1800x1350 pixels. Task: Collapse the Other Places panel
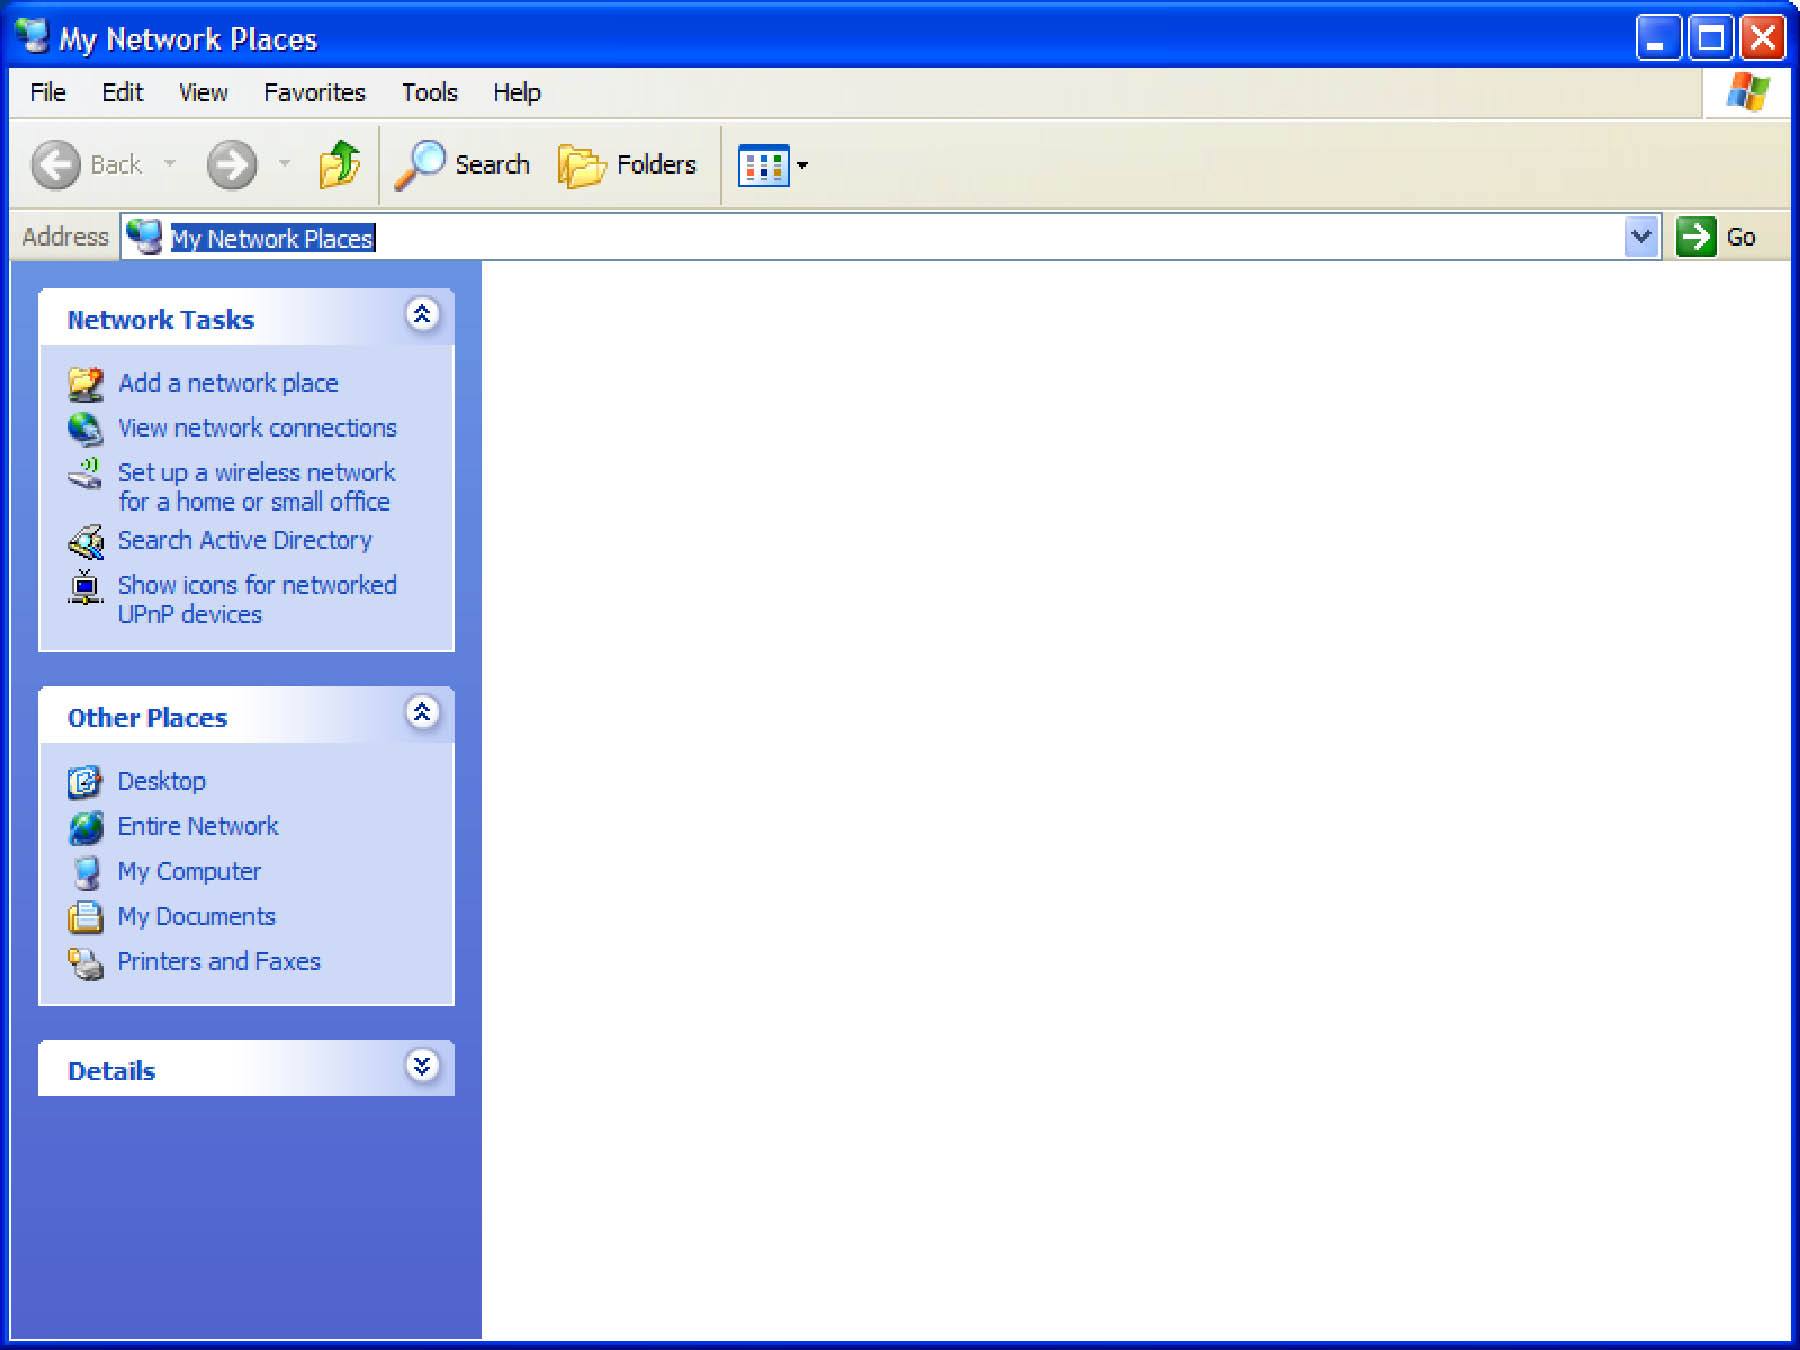(422, 712)
